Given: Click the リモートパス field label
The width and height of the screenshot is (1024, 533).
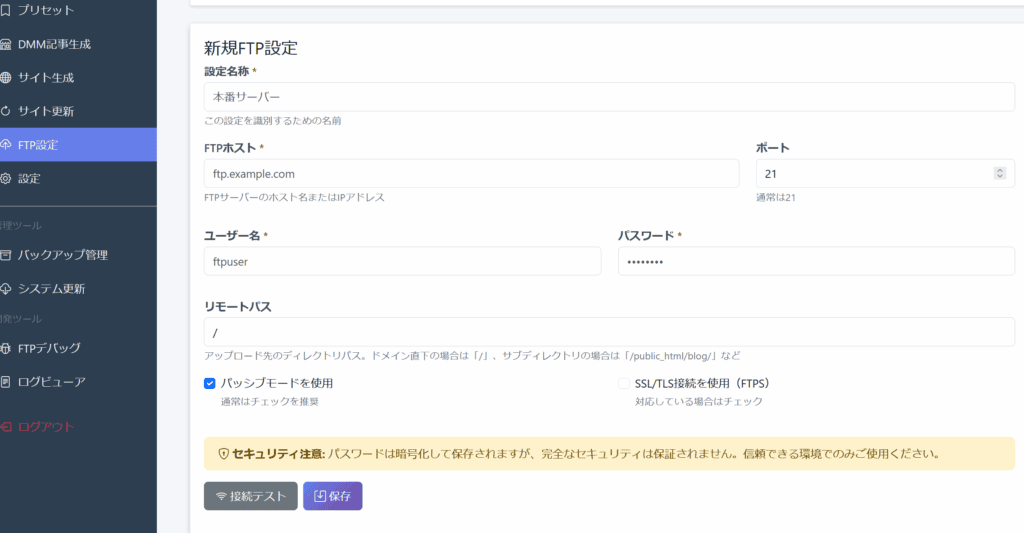Looking at the screenshot, I should (238, 307).
